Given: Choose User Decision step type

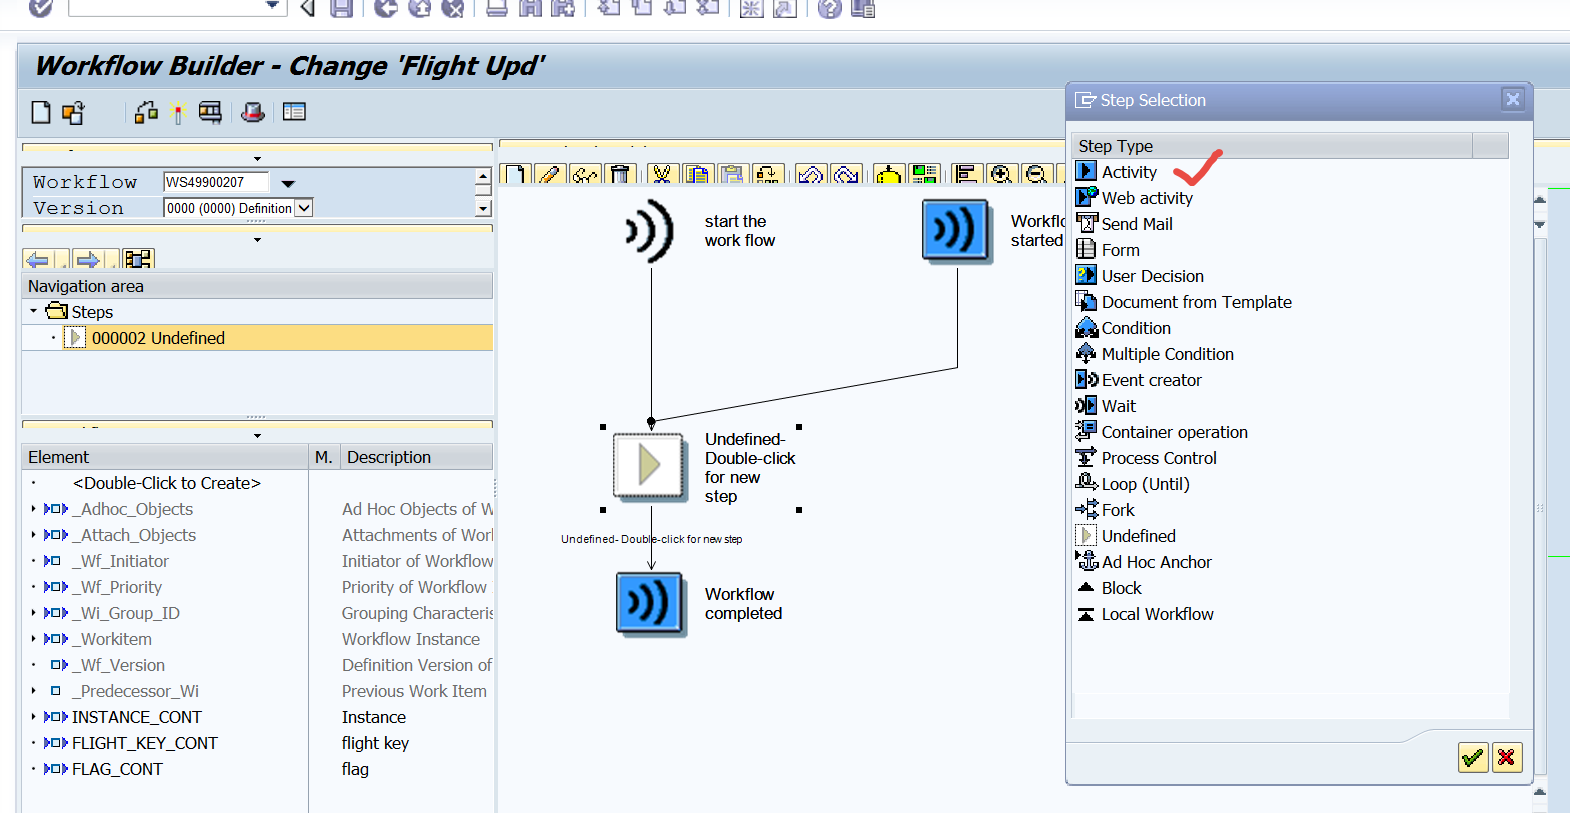Looking at the screenshot, I should (x=1152, y=276).
